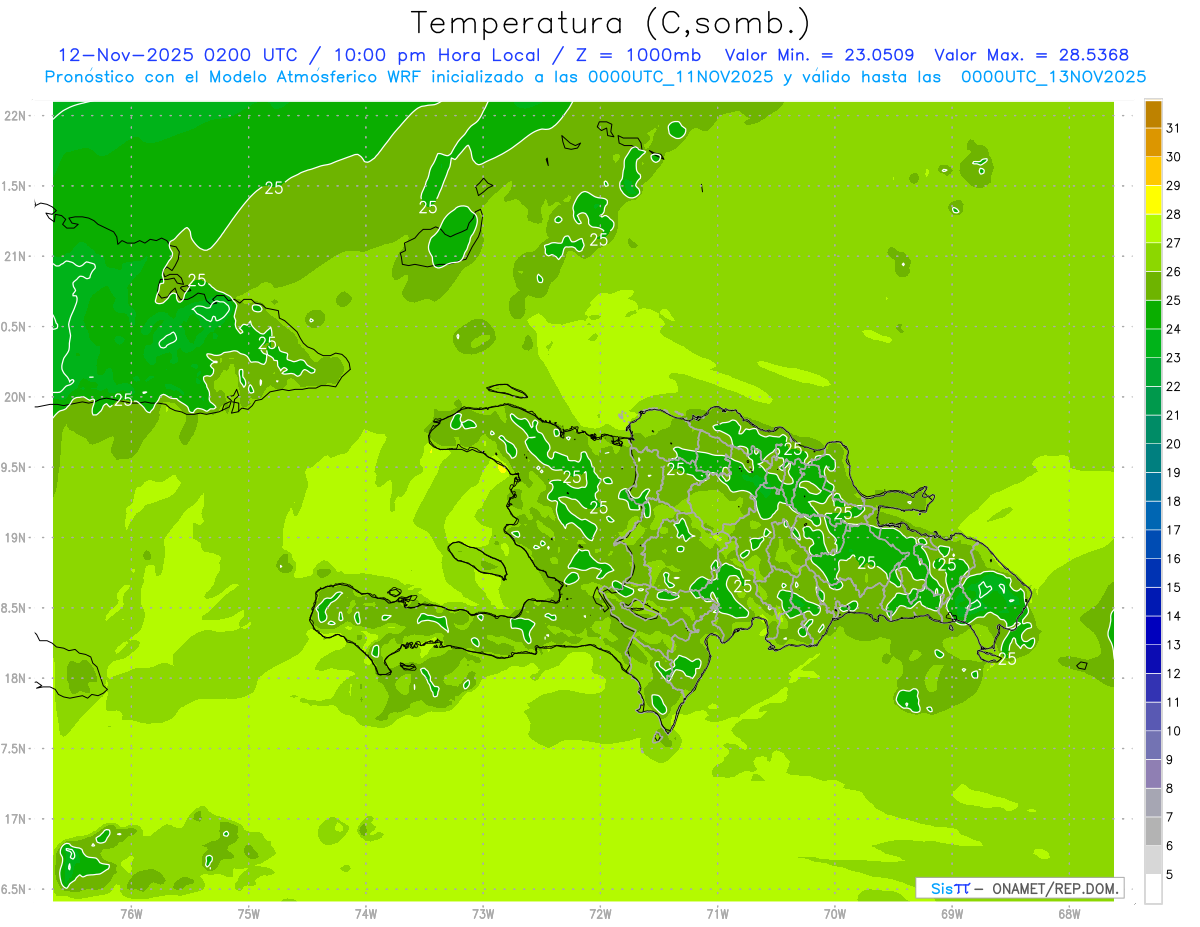The width and height of the screenshot is (1200, 927).
Task: Click the '73W' longitude label
Action: click(x=483, y=913)
